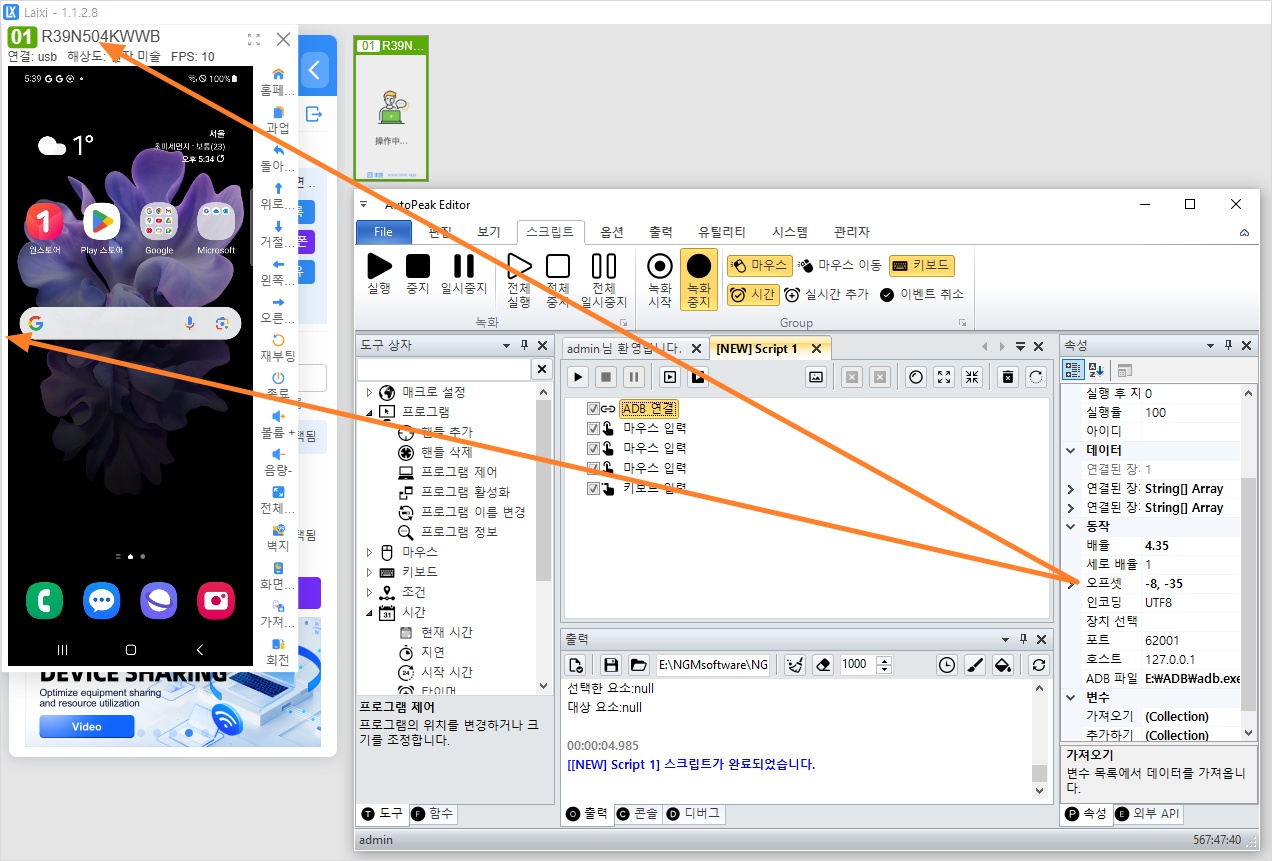The height and width of the screenshot is (861, 1272).
Task: Click the phone thumbnail 01 R39N in Laixi
Action: tap(391, 108)
